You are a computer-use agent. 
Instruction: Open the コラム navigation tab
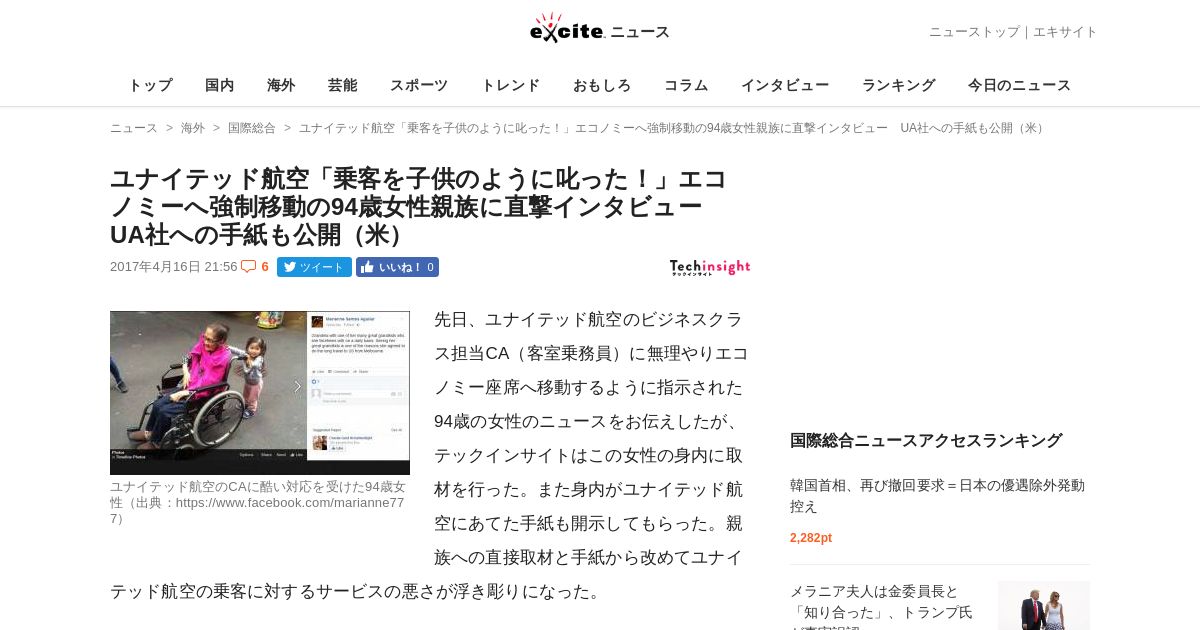[x=686, y=85]
